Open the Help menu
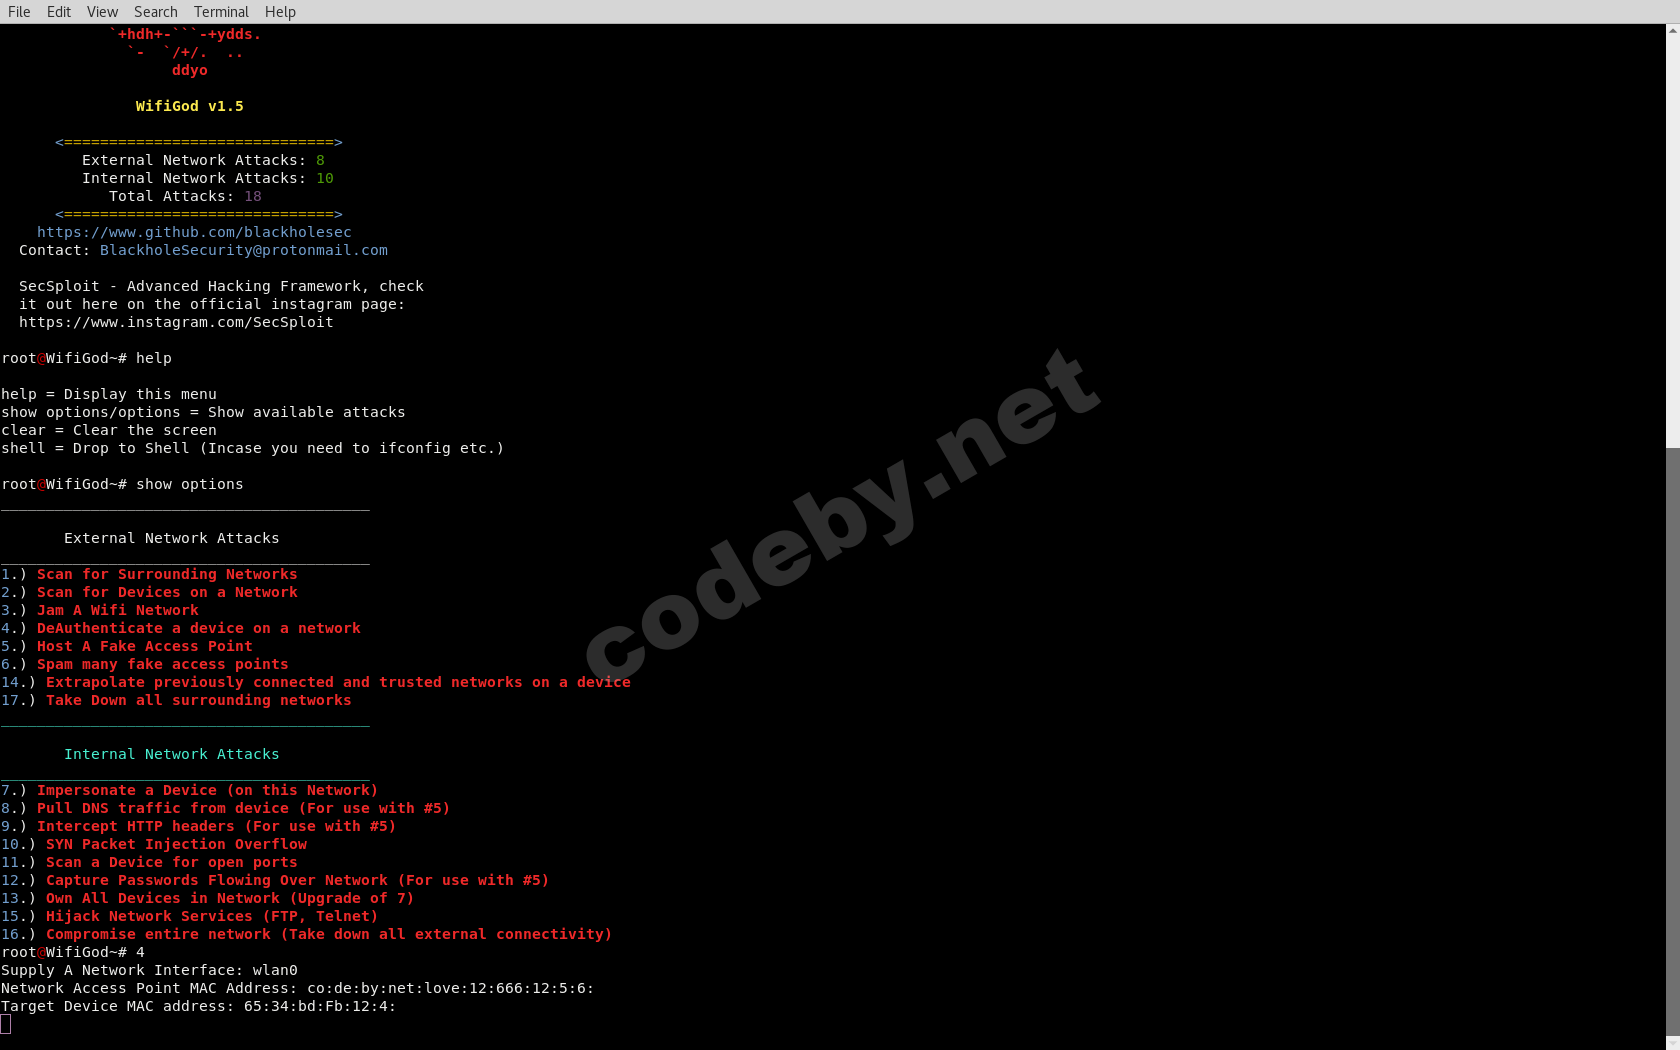This screenshot has width=1680, height=1050. tap(280, 11)
